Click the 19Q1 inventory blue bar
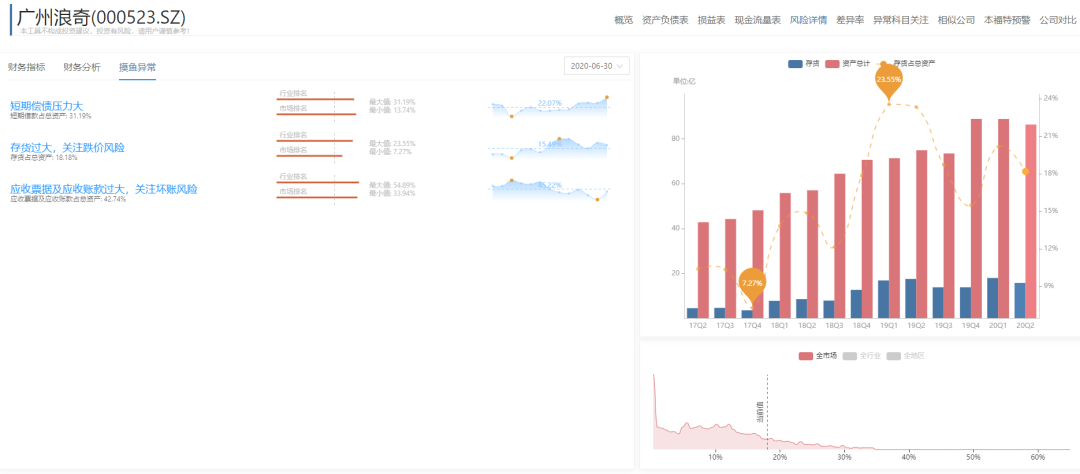 pos(883,299)
